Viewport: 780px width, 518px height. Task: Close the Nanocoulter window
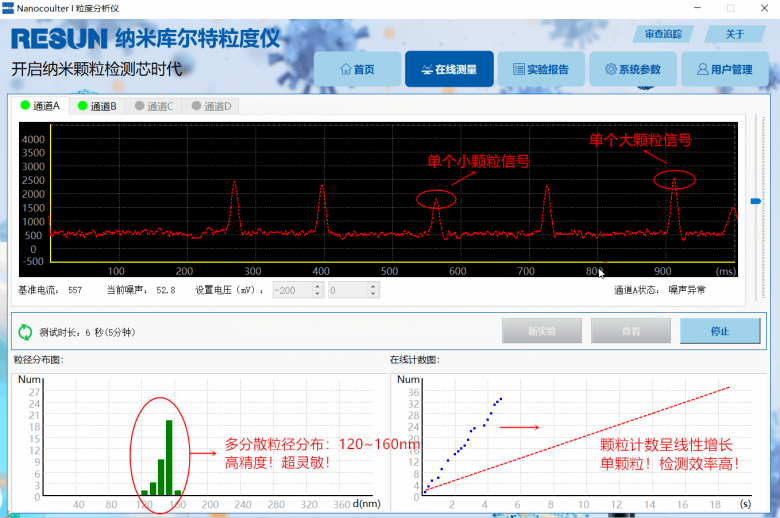(x=764, y=8)
